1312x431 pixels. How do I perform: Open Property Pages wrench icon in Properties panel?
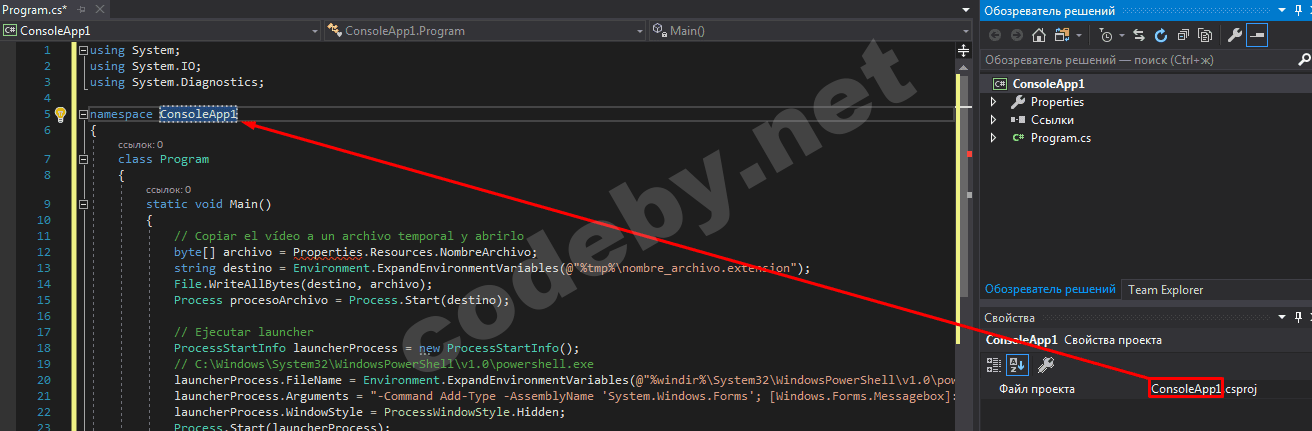(1045, 365)
